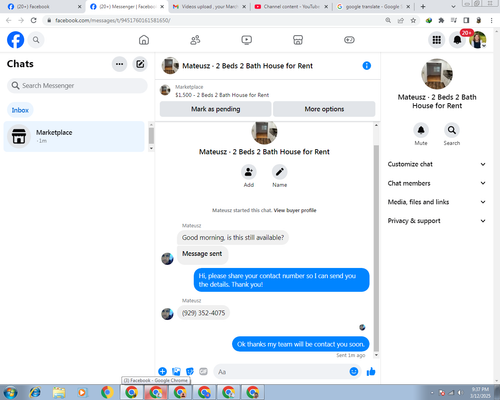Click Mark as pending button
Image resolution: width=500 pixels, height=400 pixels.
(215, 109)
